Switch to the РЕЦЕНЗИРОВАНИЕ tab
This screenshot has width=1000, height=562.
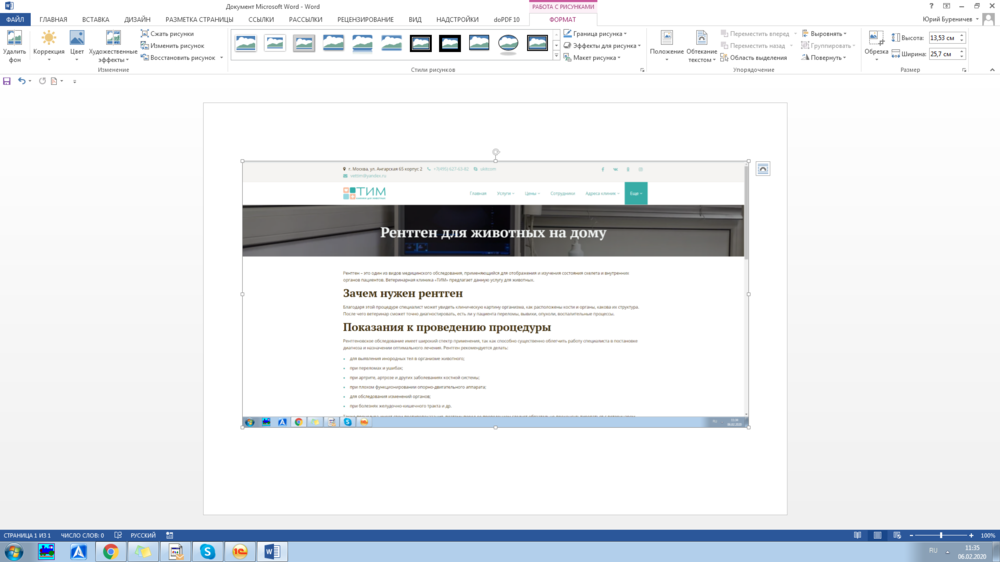(x=365, y=20)
